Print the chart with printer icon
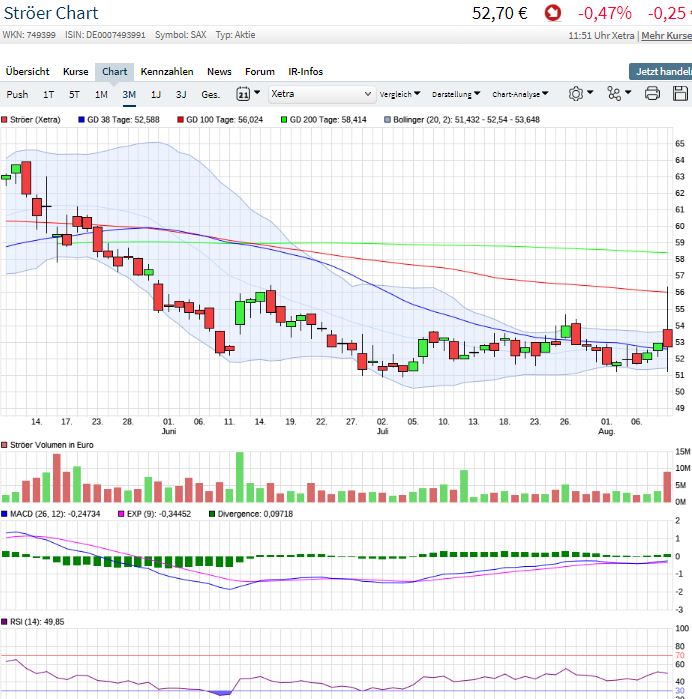 click(652, 94)
